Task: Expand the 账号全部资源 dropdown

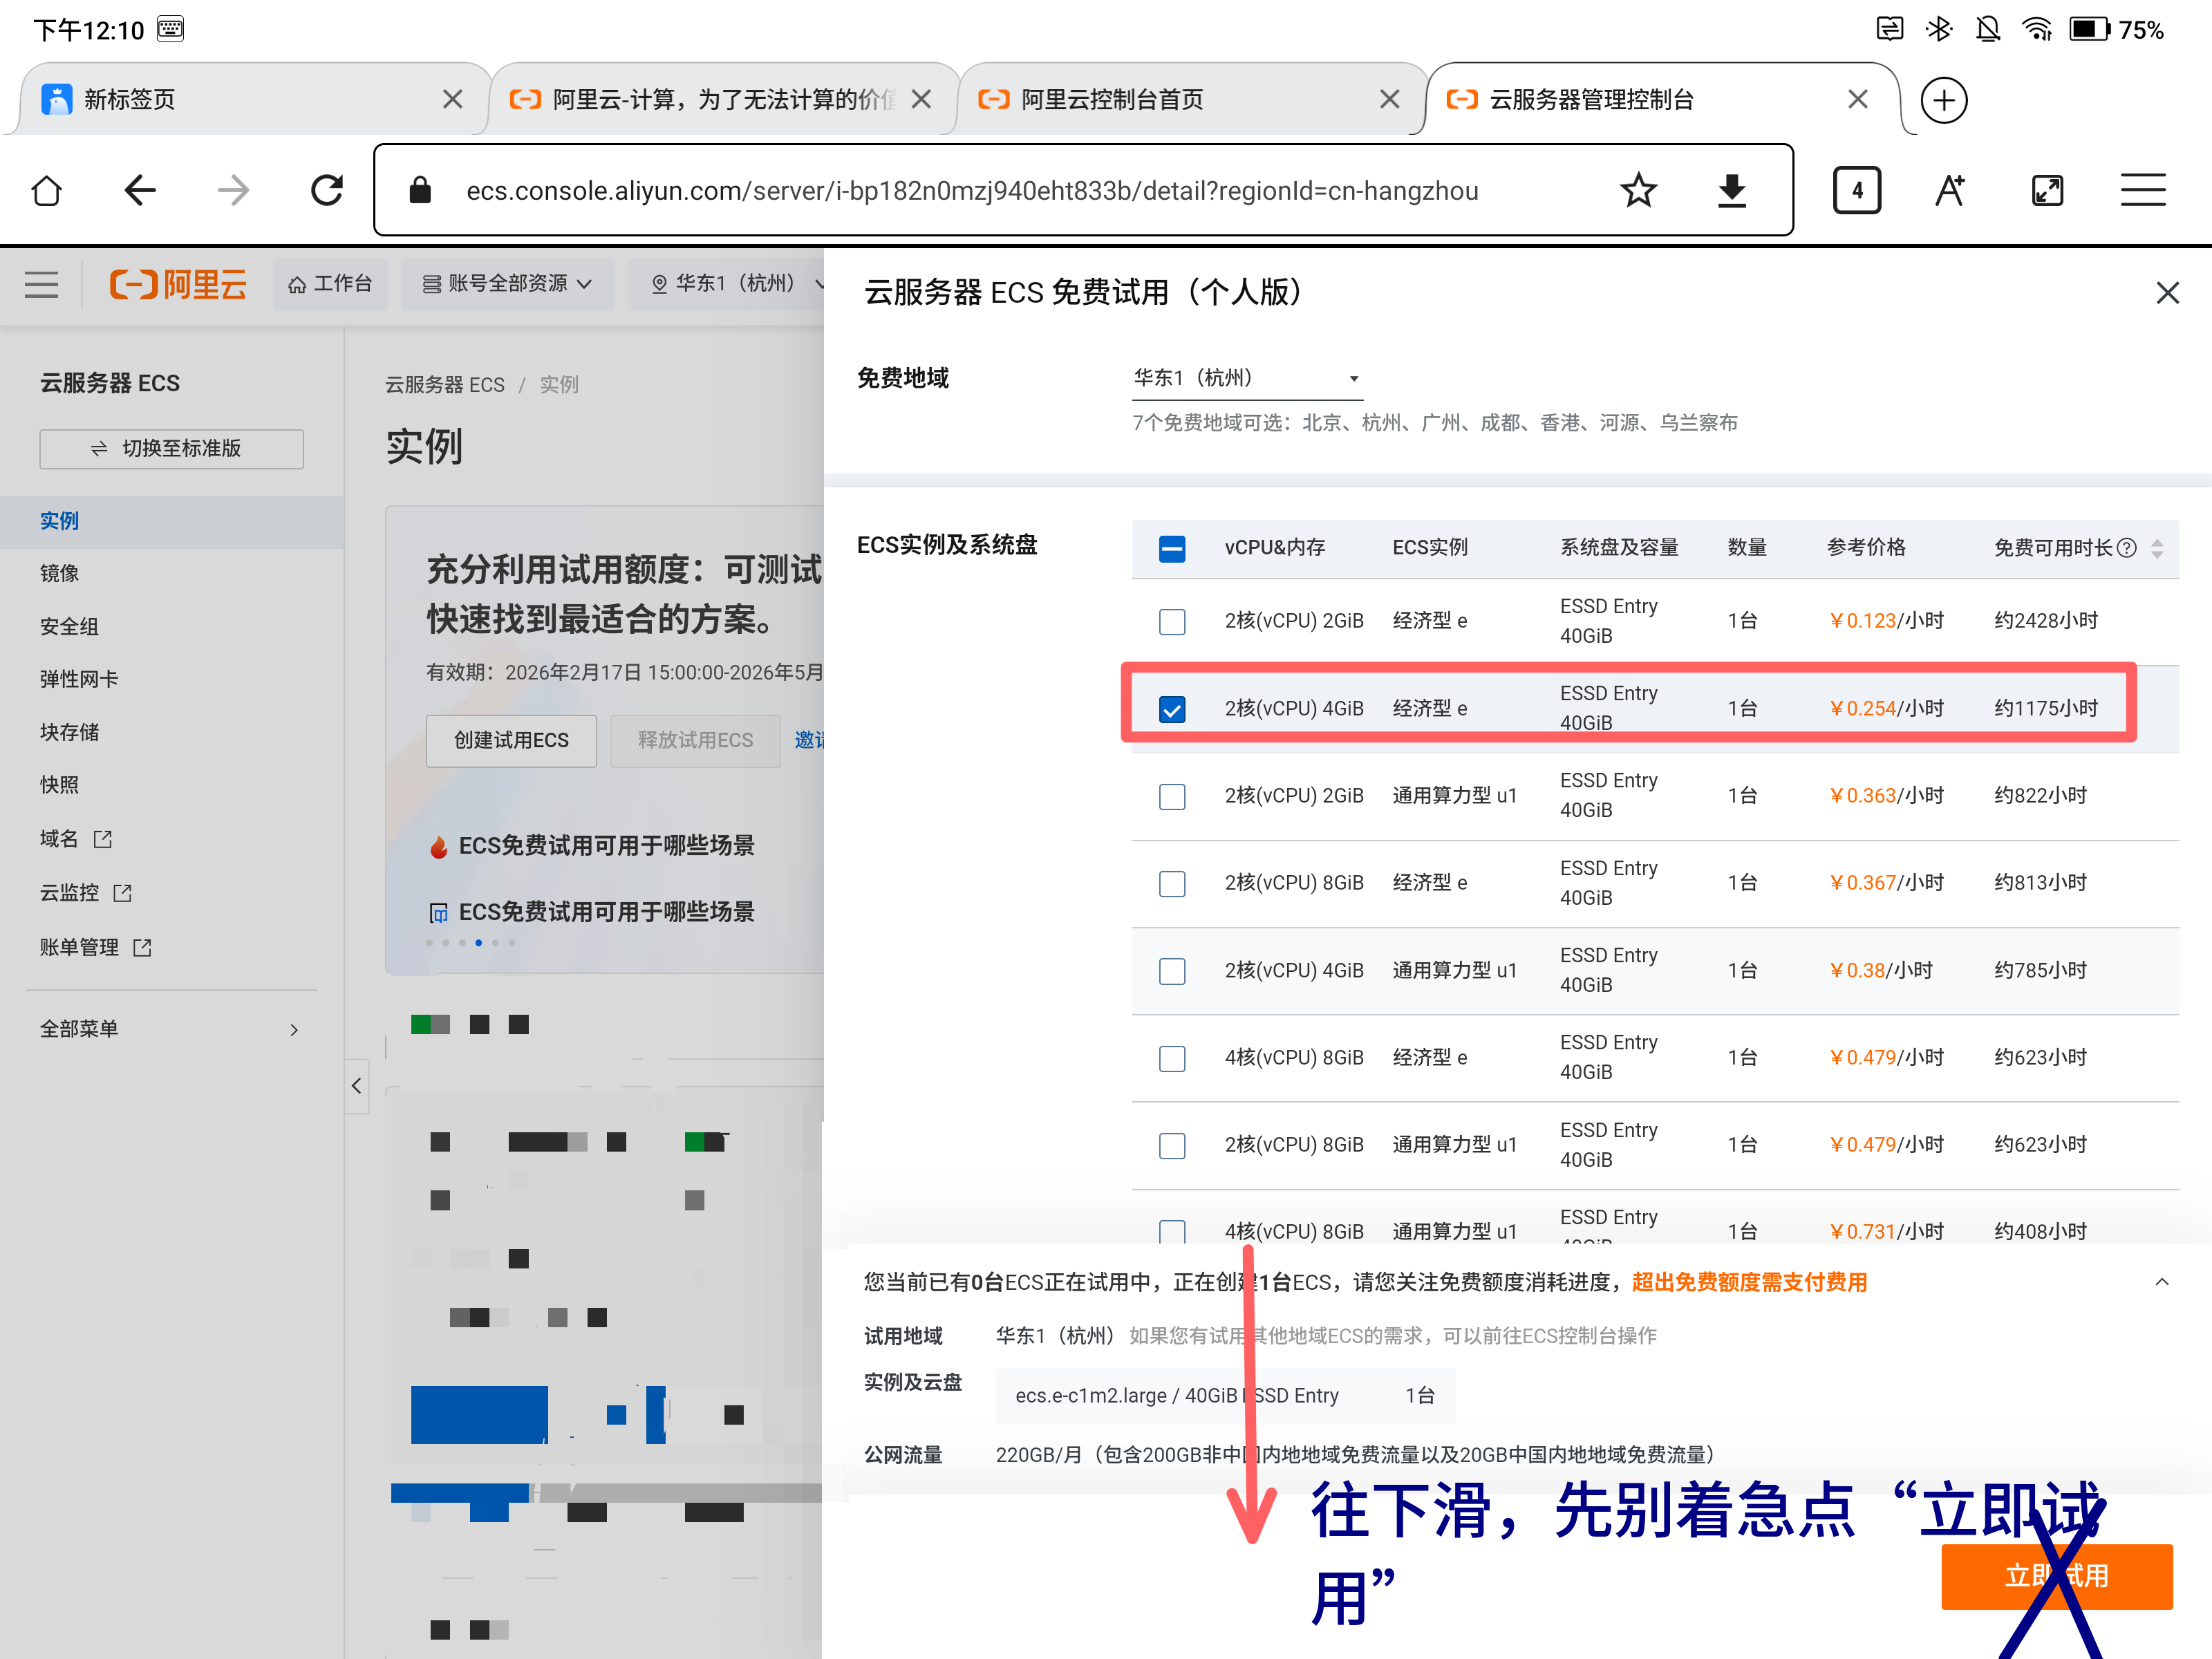Action: point(507,284)
